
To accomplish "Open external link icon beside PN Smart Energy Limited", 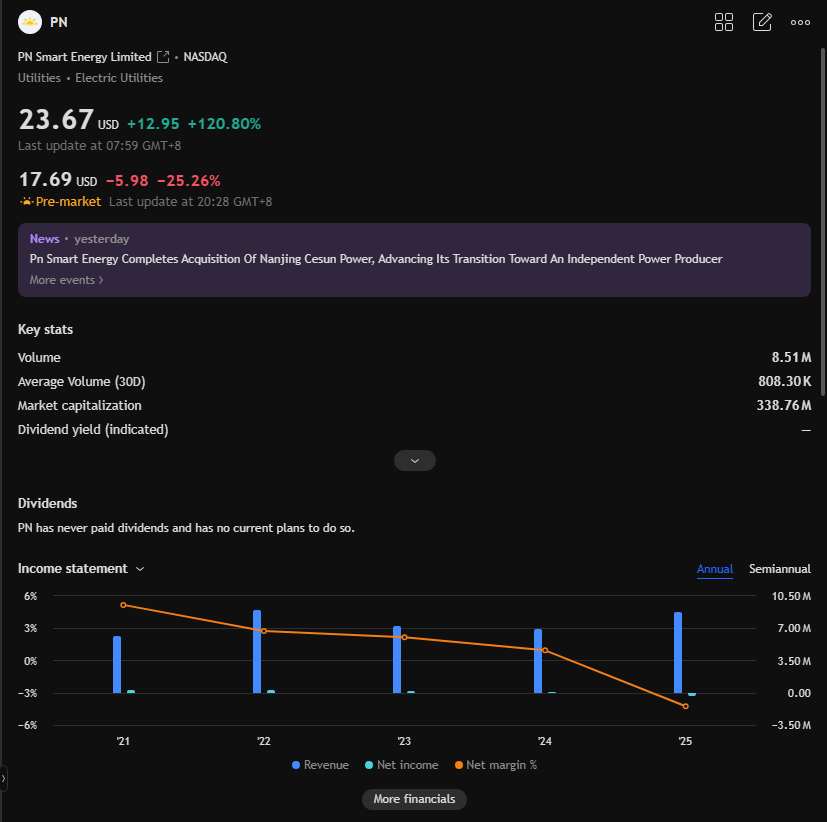I will tap(164, 57).
